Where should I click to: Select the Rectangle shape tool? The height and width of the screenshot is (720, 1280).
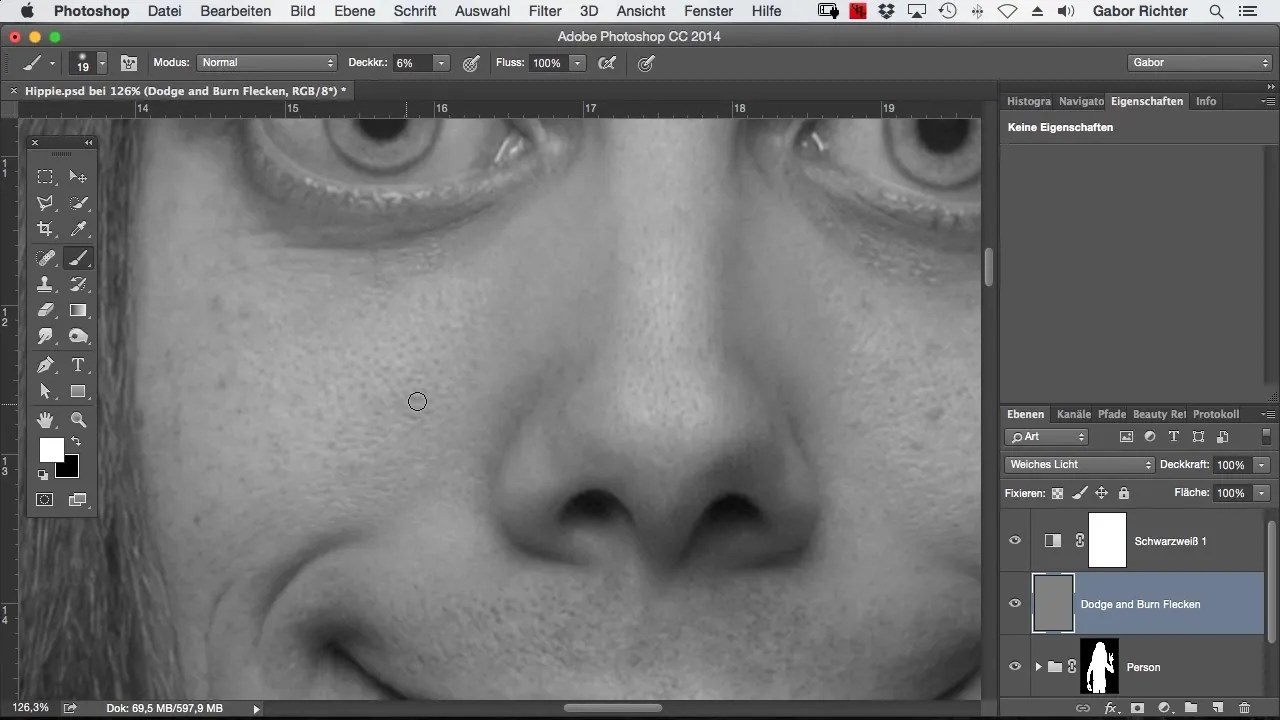point(78,392)
